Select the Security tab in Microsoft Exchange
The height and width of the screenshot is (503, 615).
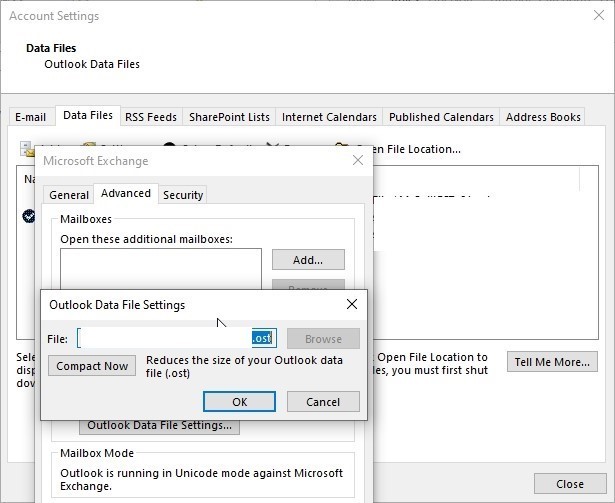pyautogui.click(x=183, y=195)
